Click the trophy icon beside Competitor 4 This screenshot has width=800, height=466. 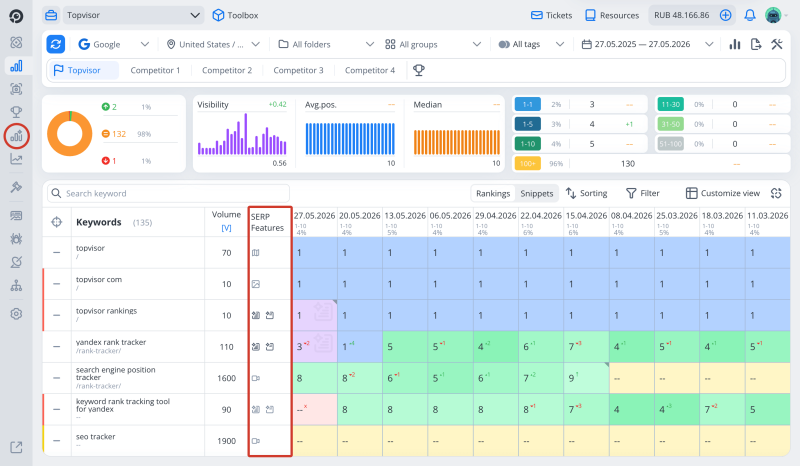419,70
